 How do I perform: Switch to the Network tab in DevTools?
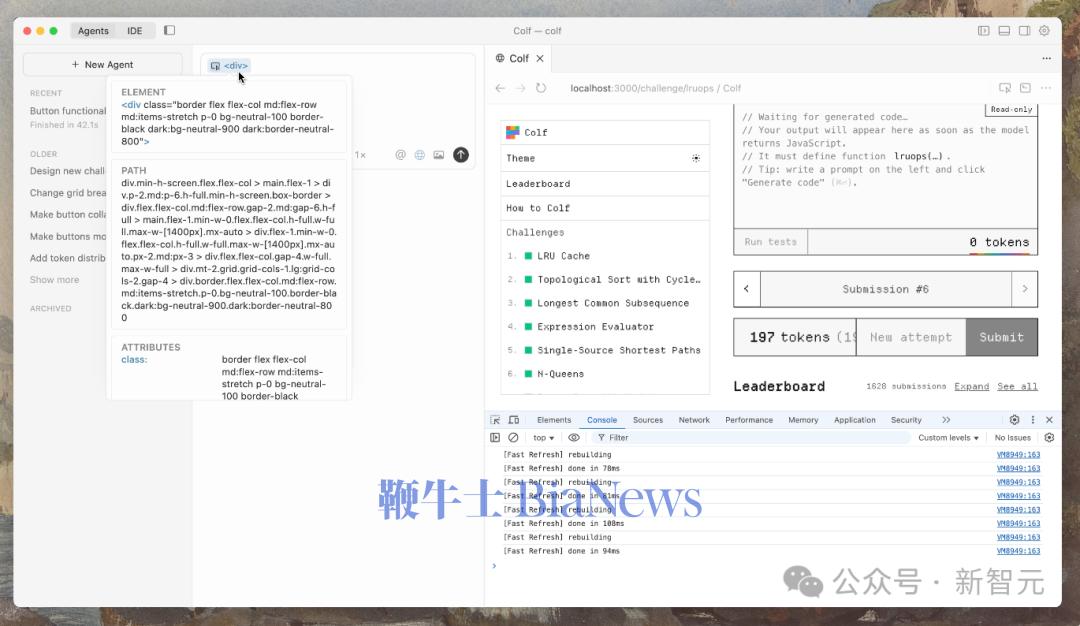click(694, 420)
